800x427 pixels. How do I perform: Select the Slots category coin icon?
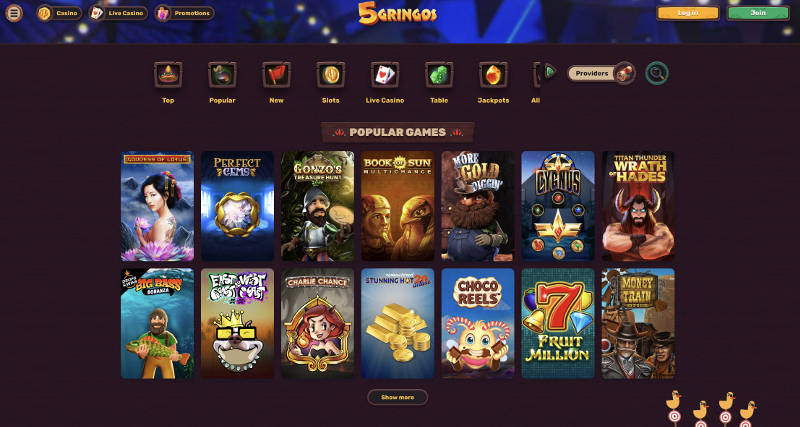coord(331,74)
